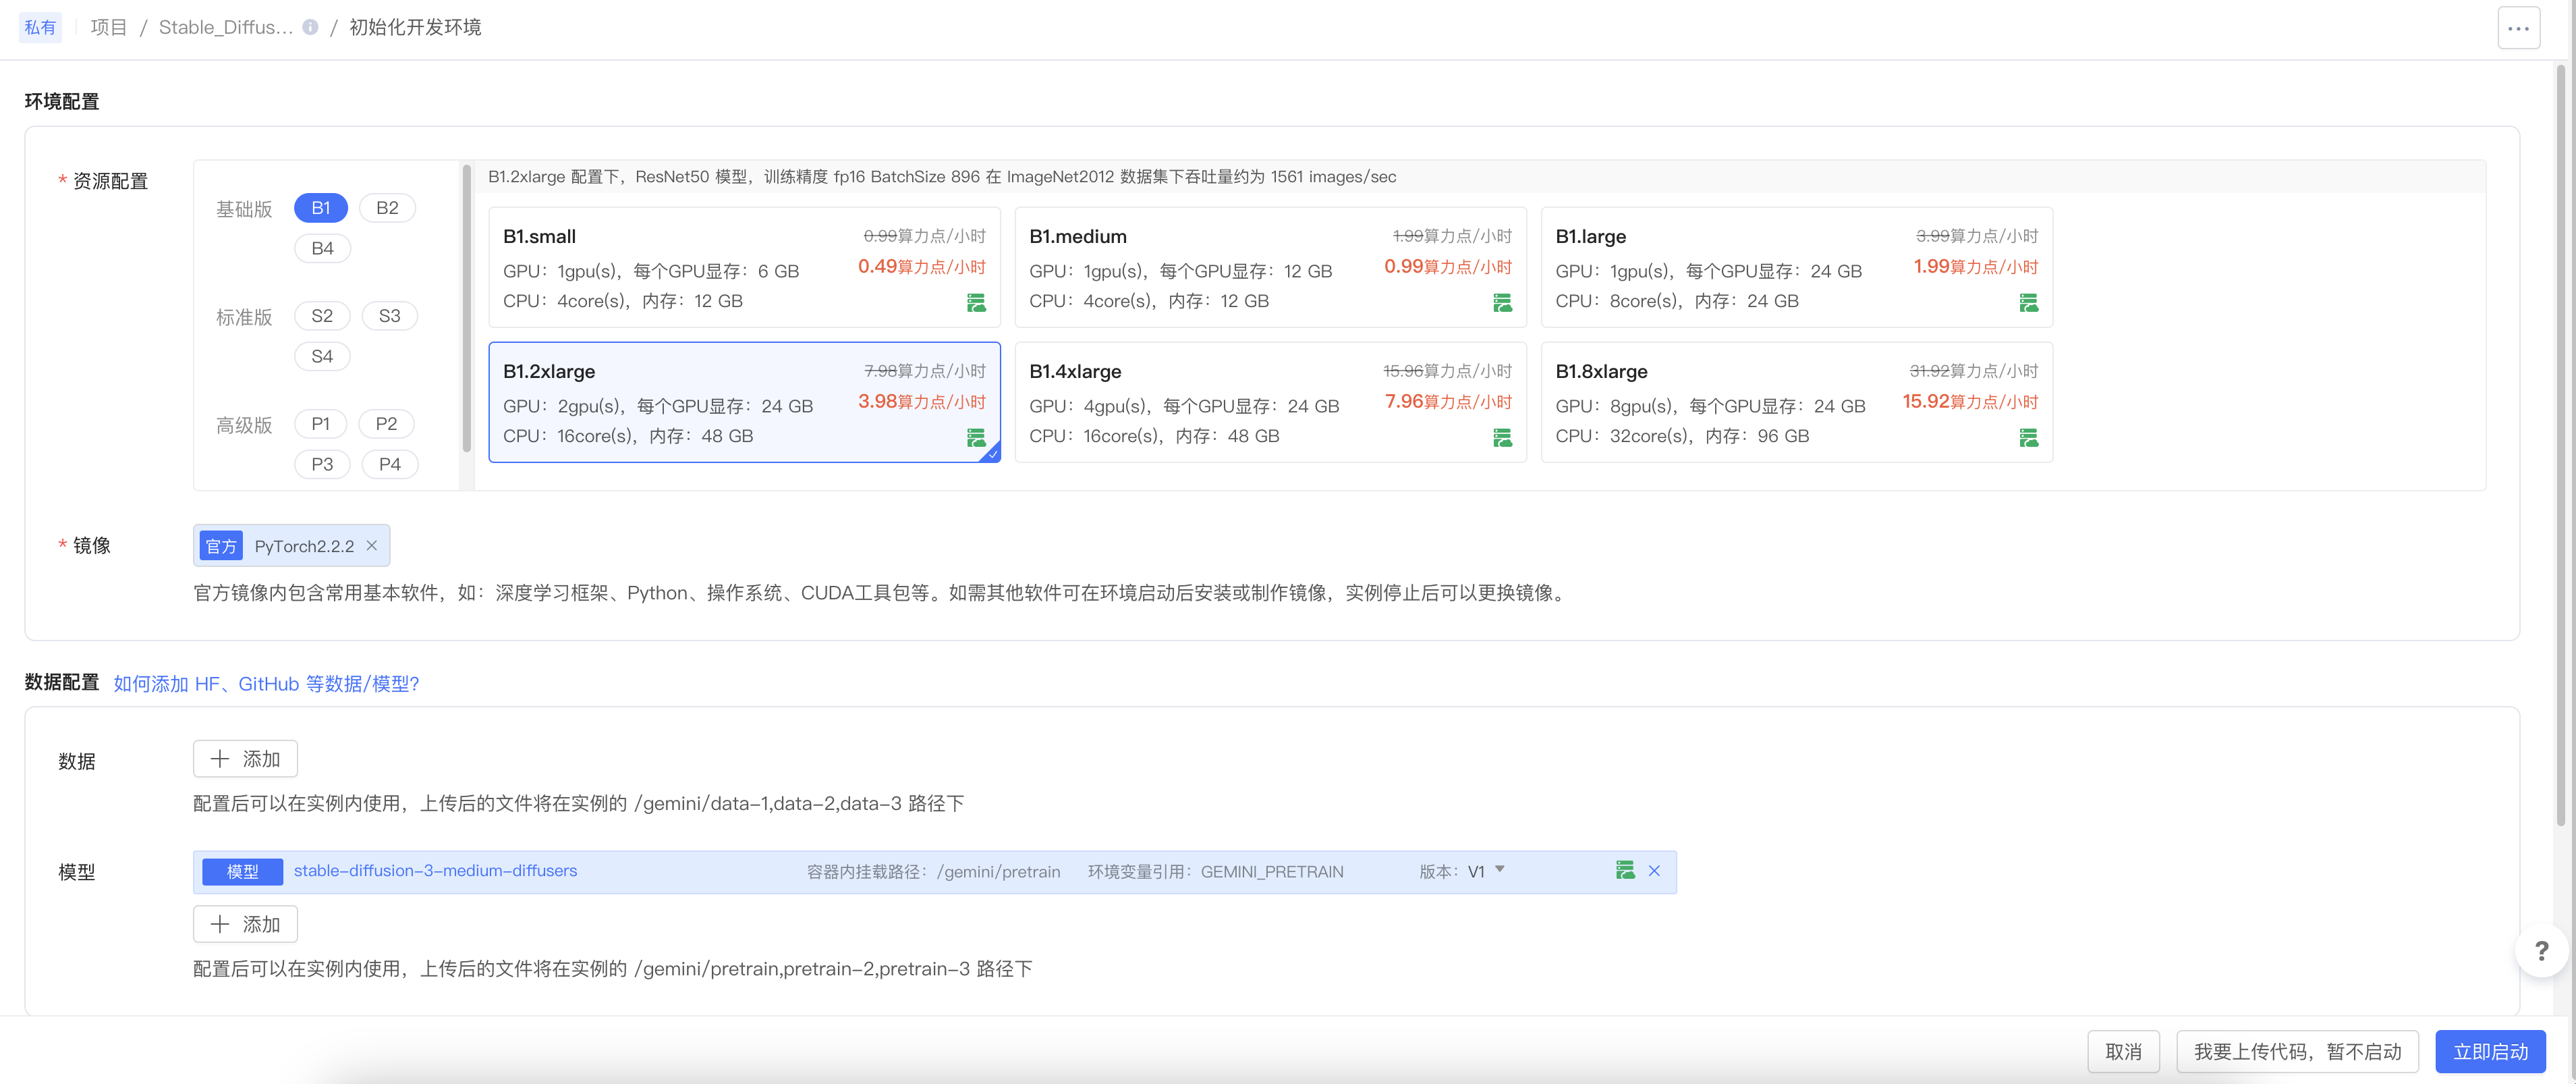The height and width of the screenshot is (1084, 2576).
Task: Remove the PyTorch2.2.2 image tag
Action: click(372, 545)
